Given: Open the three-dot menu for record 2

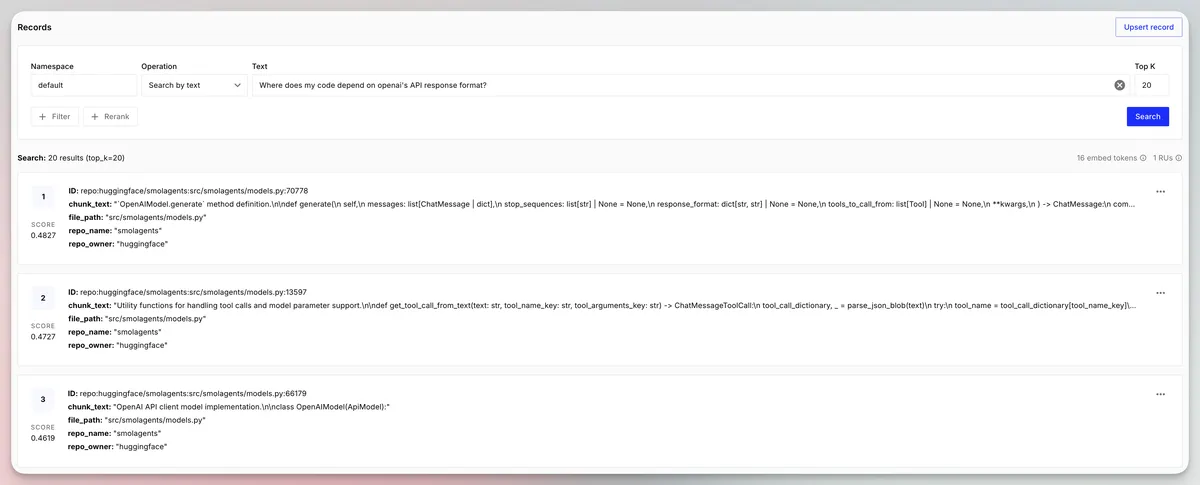Looking at the screenshot, I should (x=1160, y=293).
